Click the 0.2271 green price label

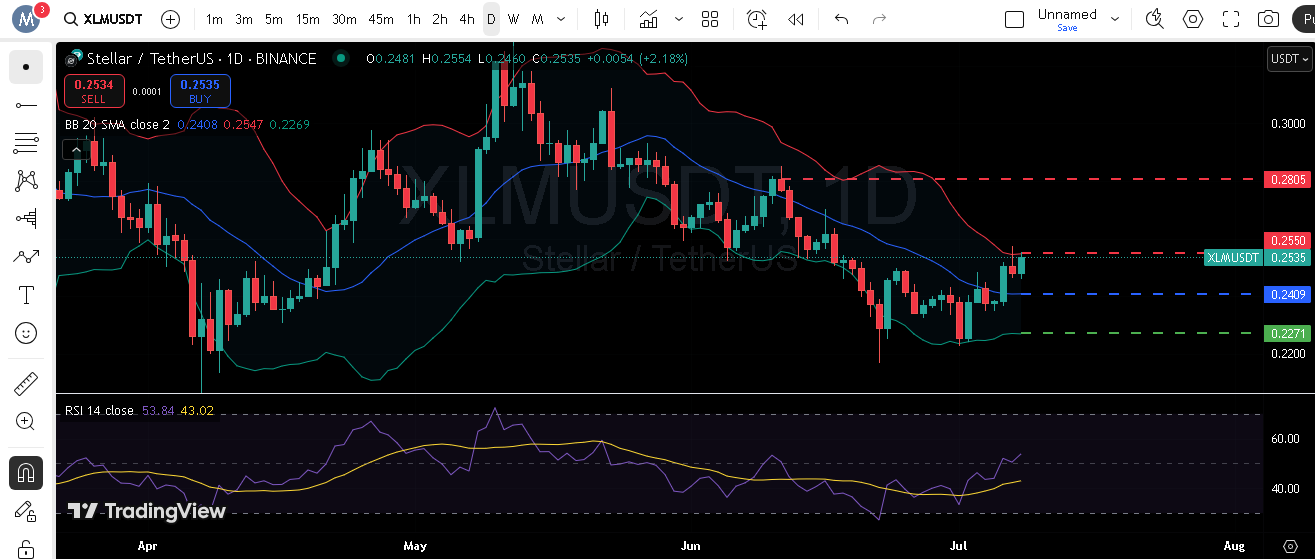pyautogui.click(x=1288, y=333)
